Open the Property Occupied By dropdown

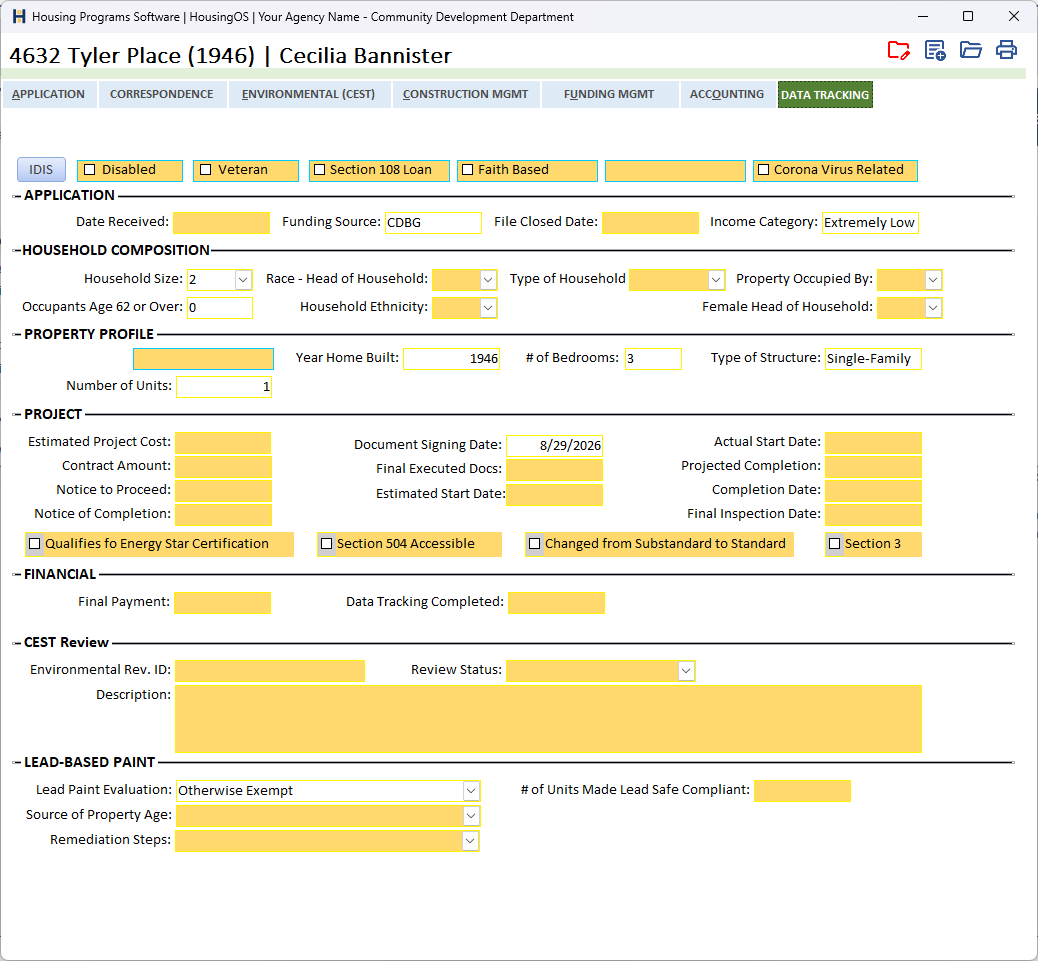933,280
